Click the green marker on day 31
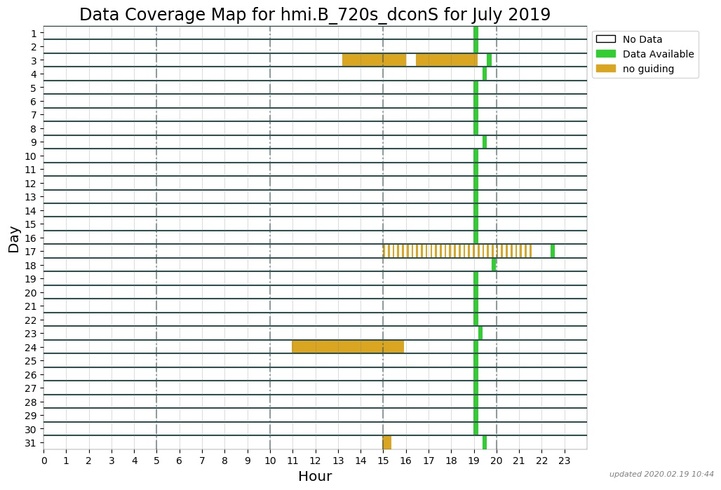721x490 pixels. (x=485, y=442)
